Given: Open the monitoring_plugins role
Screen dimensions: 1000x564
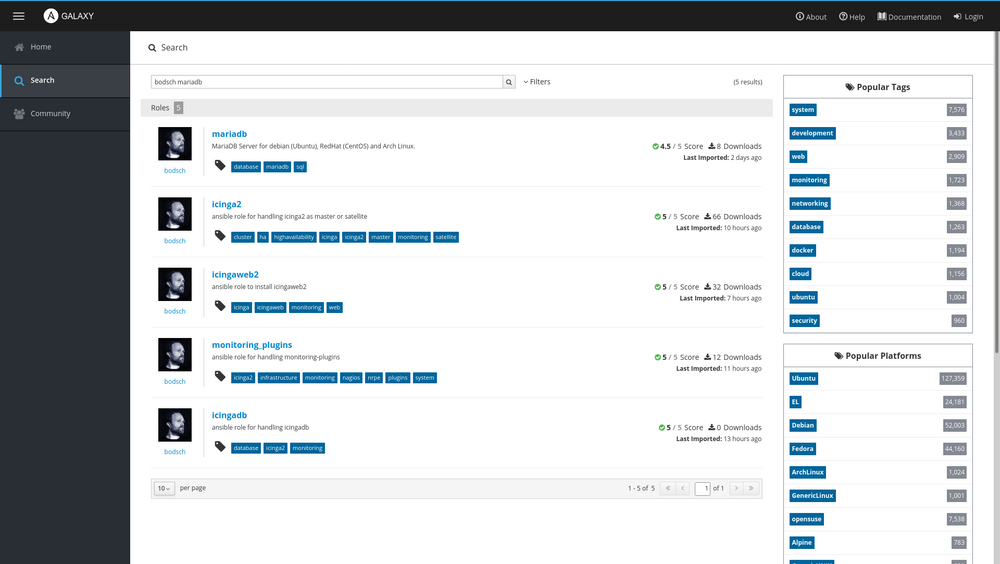Looking at the screenshot, I should (x=251, y=345).
